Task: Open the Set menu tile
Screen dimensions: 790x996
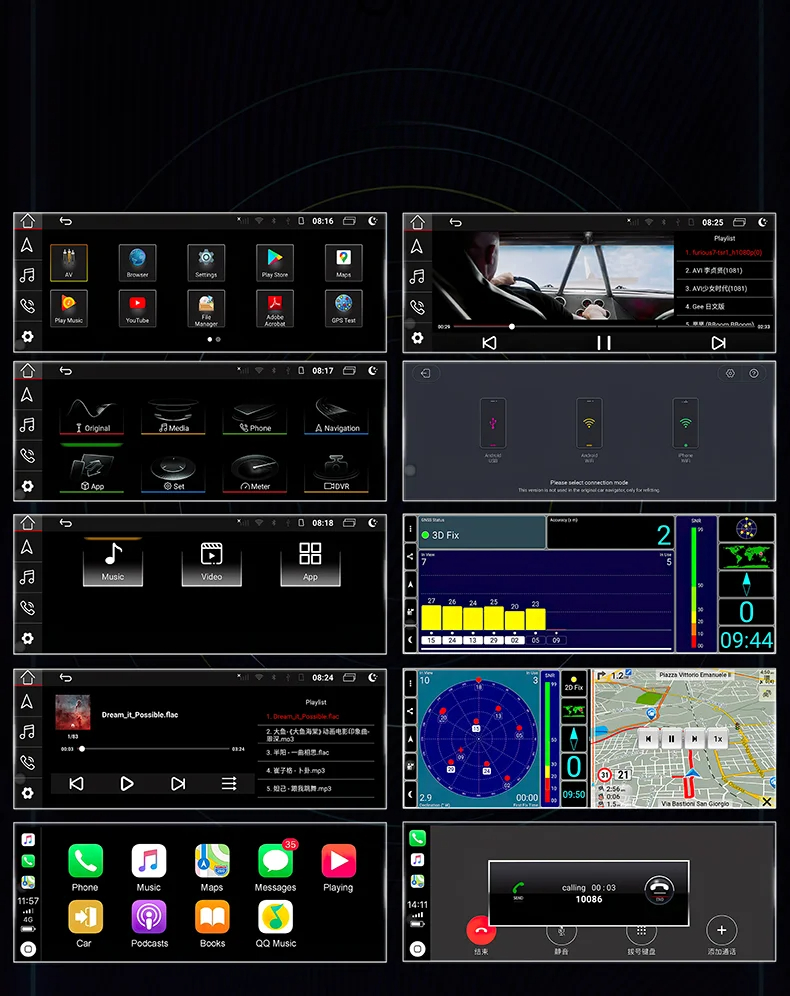Action: click(x=173, y=474)
